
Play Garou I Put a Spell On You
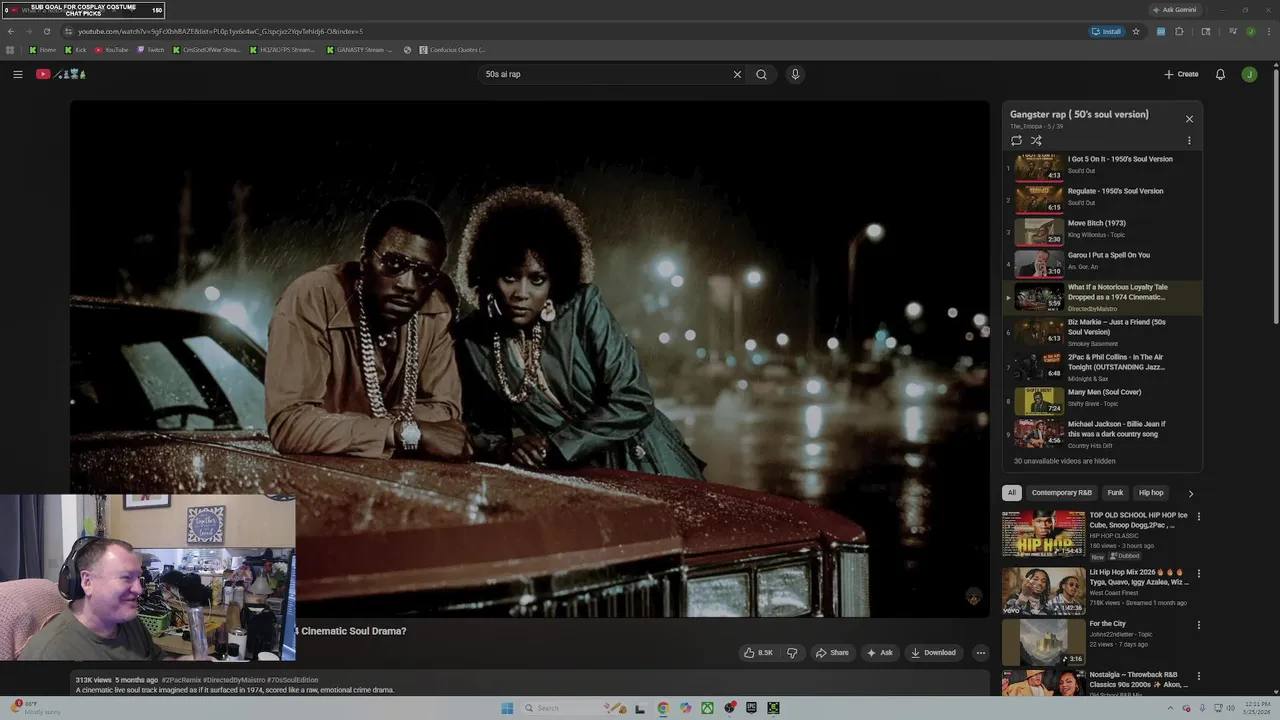(x=1102, y=262)
